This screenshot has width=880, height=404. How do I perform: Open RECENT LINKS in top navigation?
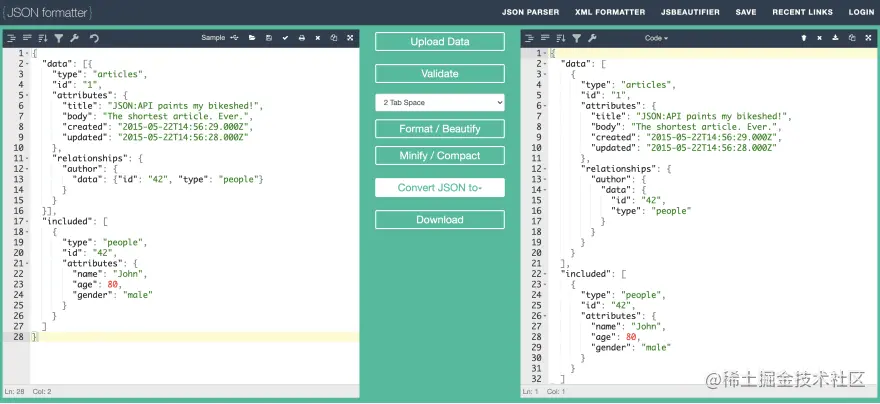point(803,12)
